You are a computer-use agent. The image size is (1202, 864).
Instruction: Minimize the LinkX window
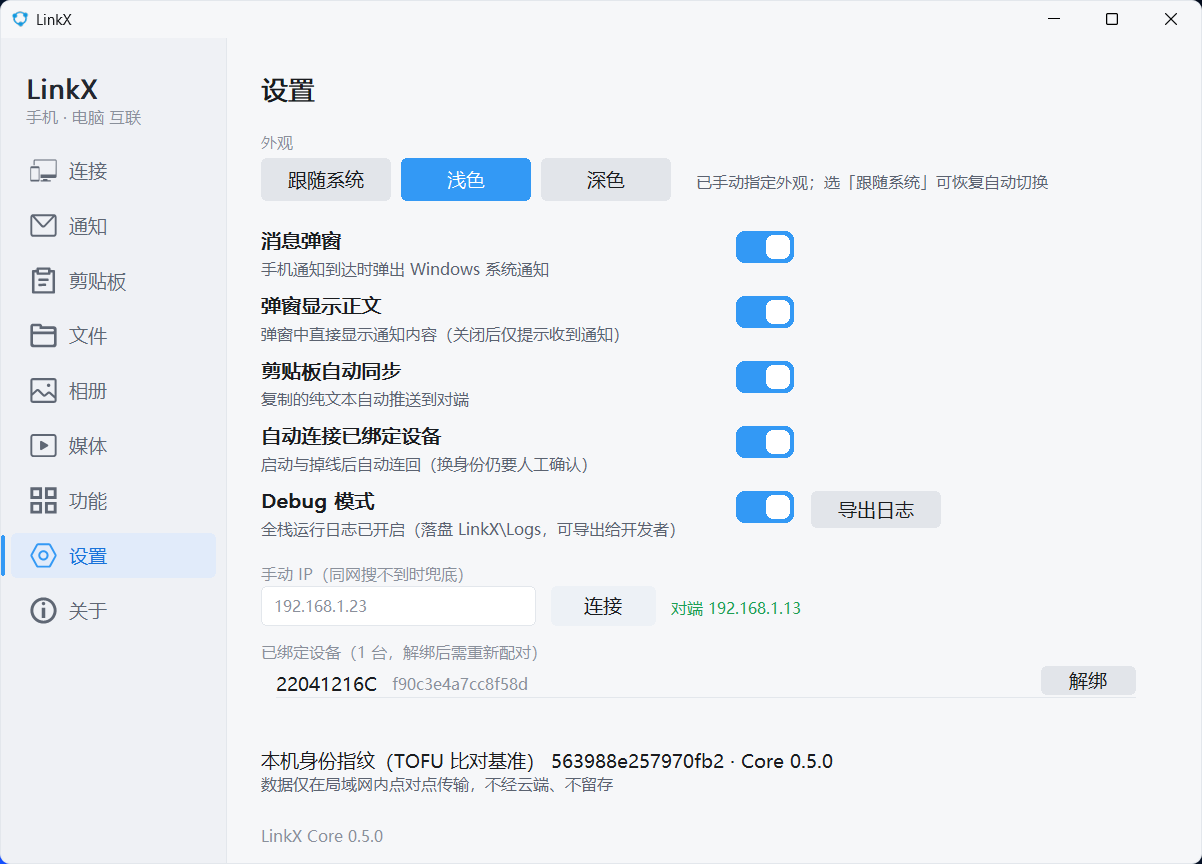tap(1052, 19)
